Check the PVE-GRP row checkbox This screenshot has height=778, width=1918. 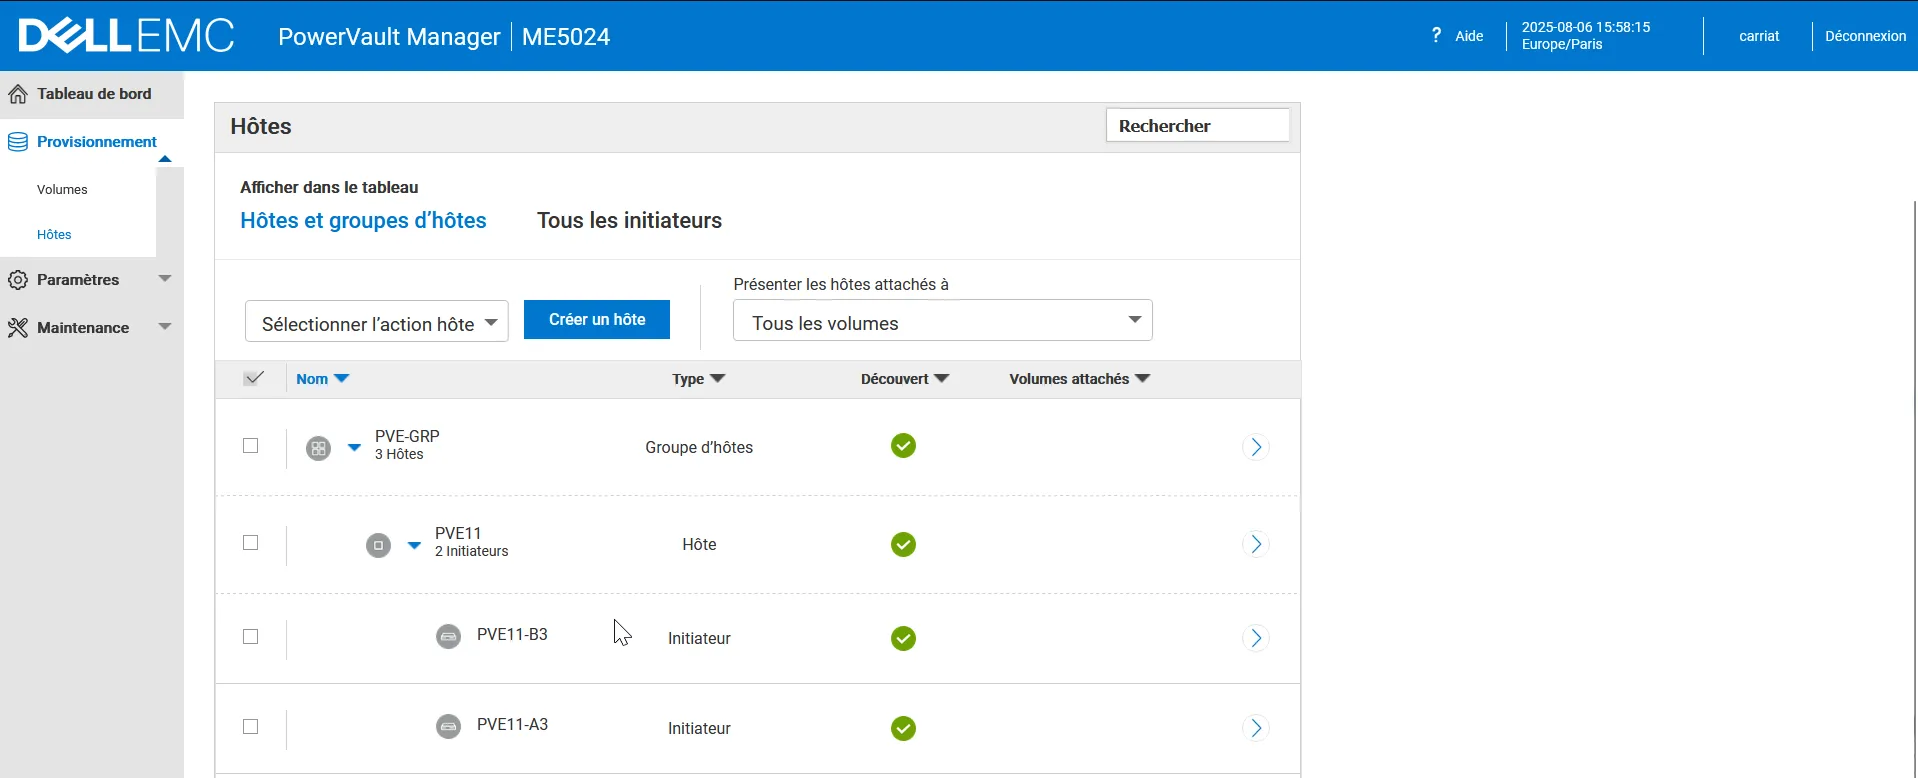(251, 446)
